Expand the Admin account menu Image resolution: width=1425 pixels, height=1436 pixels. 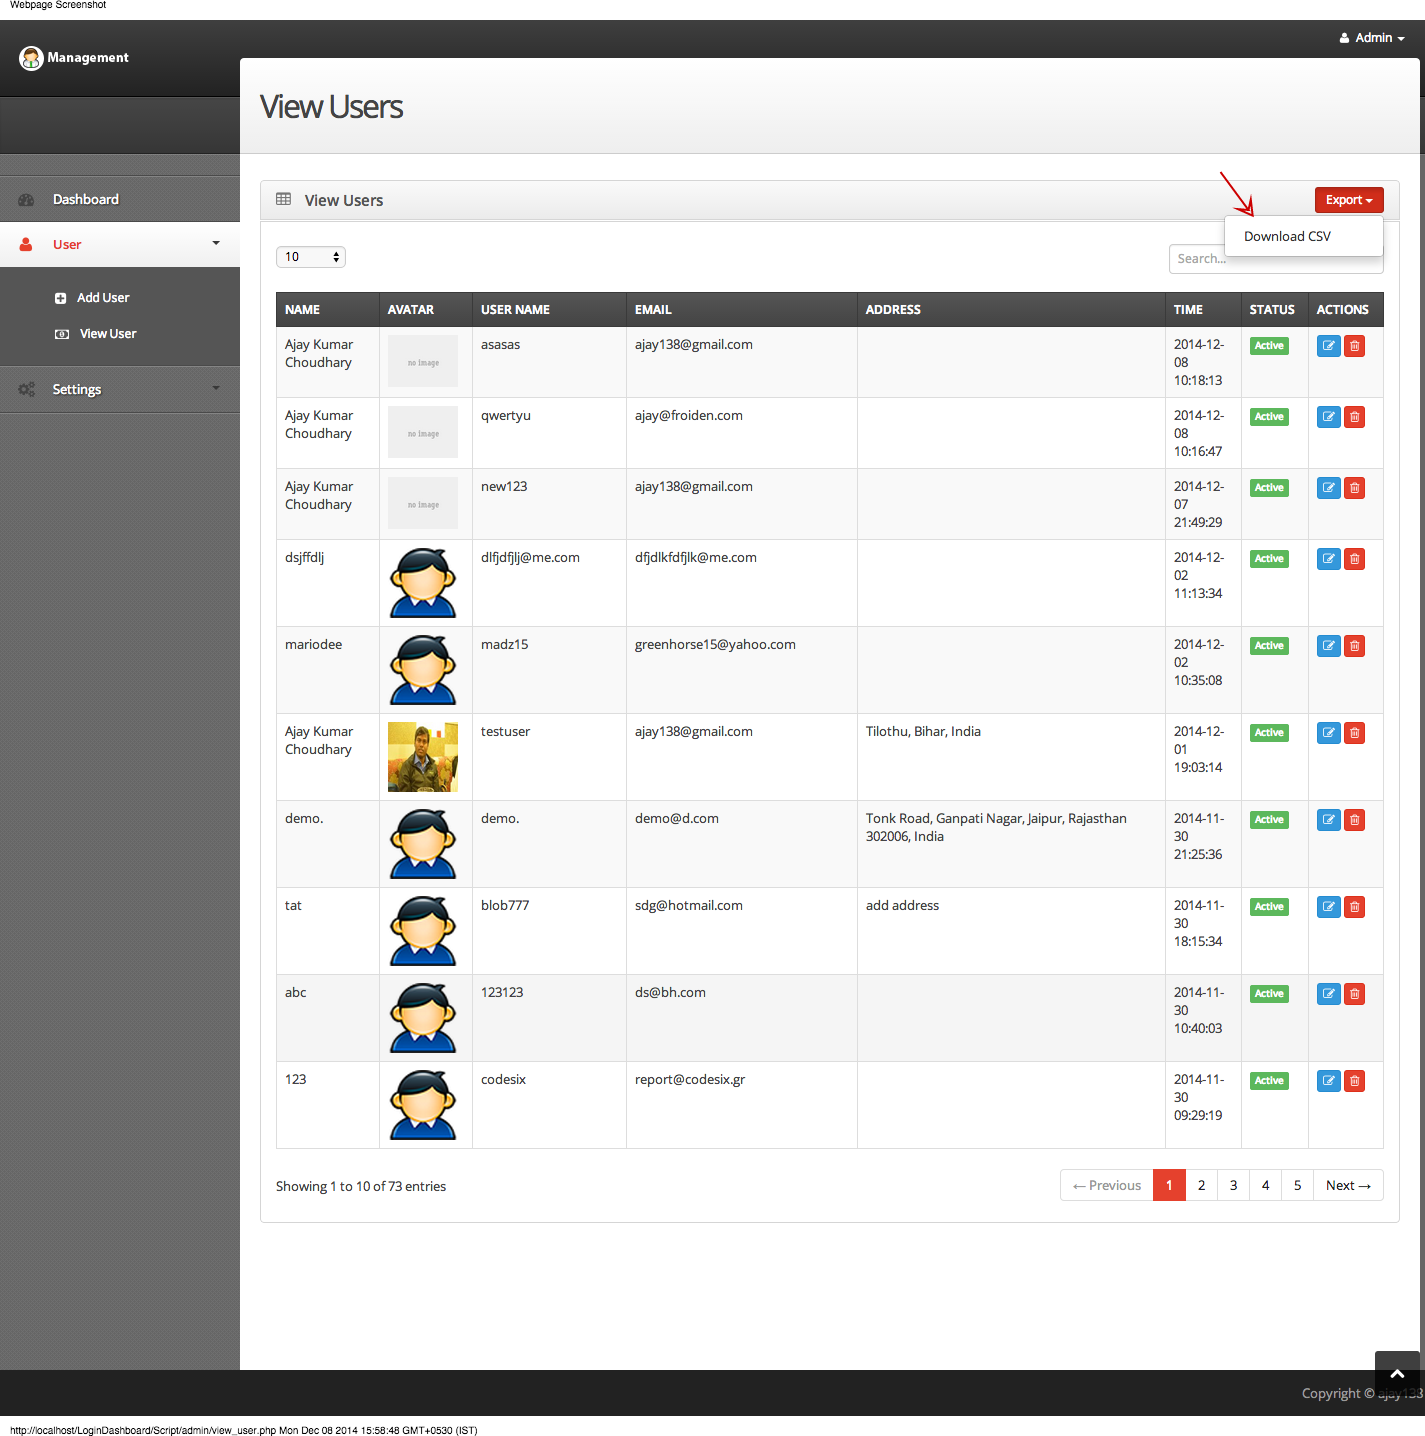click(1371, 37)
